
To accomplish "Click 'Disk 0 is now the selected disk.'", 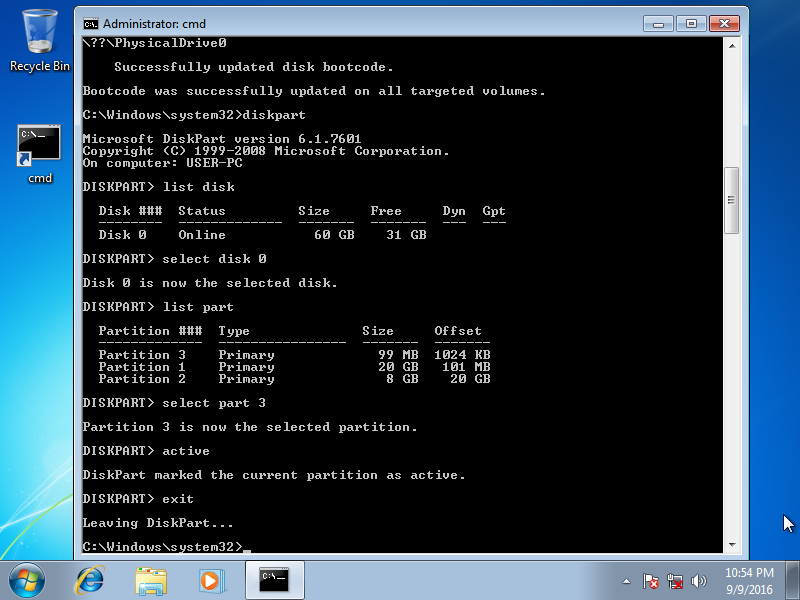I will 210,283.
